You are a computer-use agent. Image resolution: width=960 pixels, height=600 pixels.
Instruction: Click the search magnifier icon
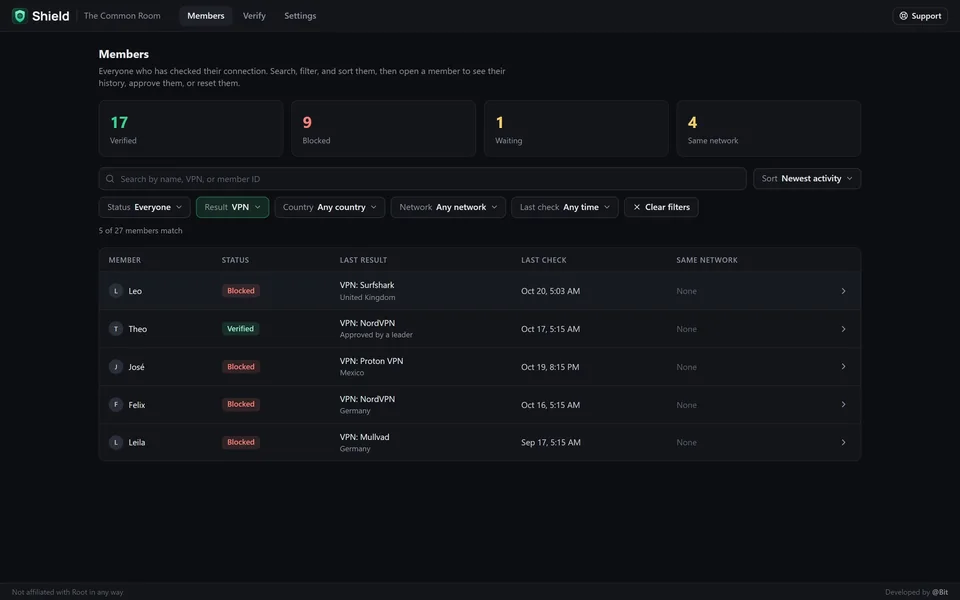110,179
